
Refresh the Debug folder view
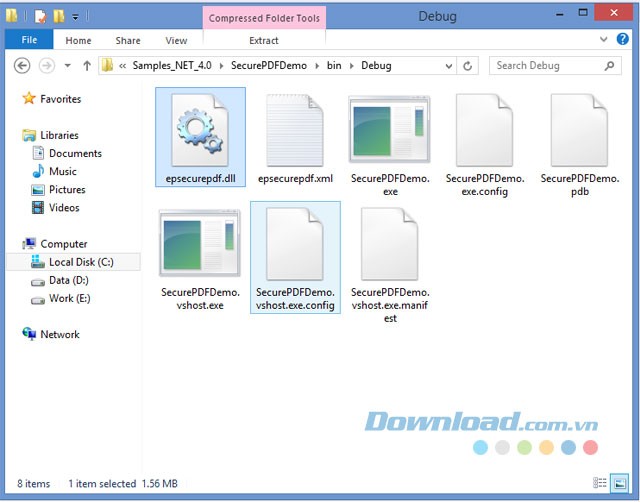(x=468, y=66)
